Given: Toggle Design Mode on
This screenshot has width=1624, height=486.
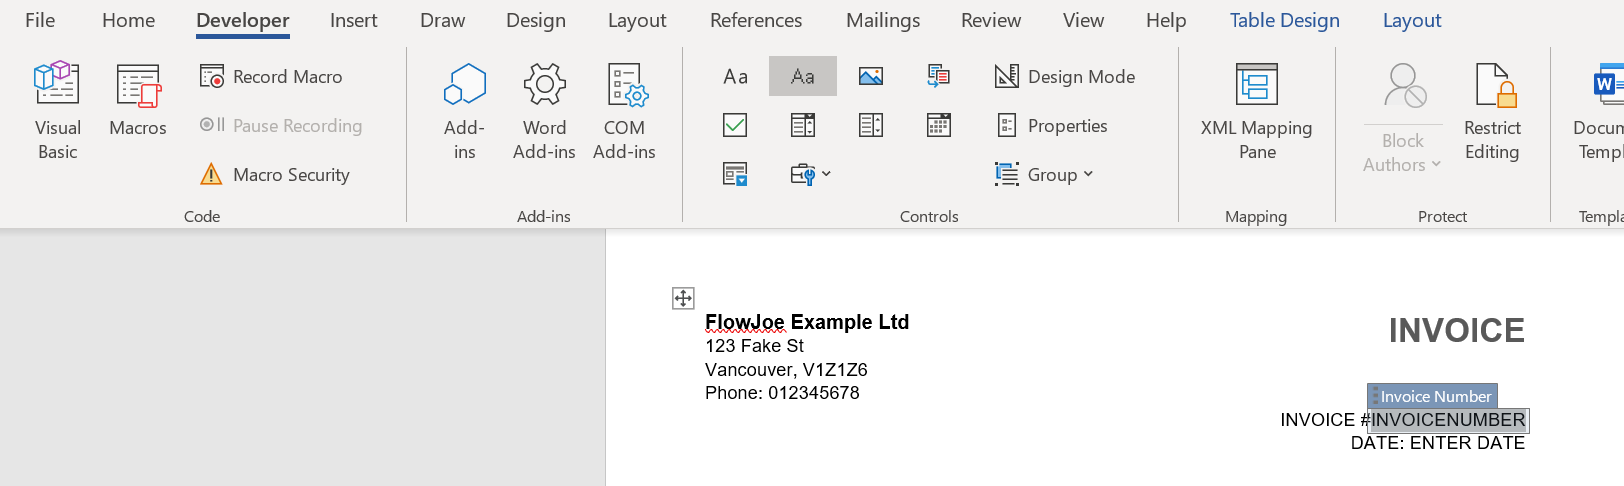Looking at the screenshot, I should tap(1065, 77).
